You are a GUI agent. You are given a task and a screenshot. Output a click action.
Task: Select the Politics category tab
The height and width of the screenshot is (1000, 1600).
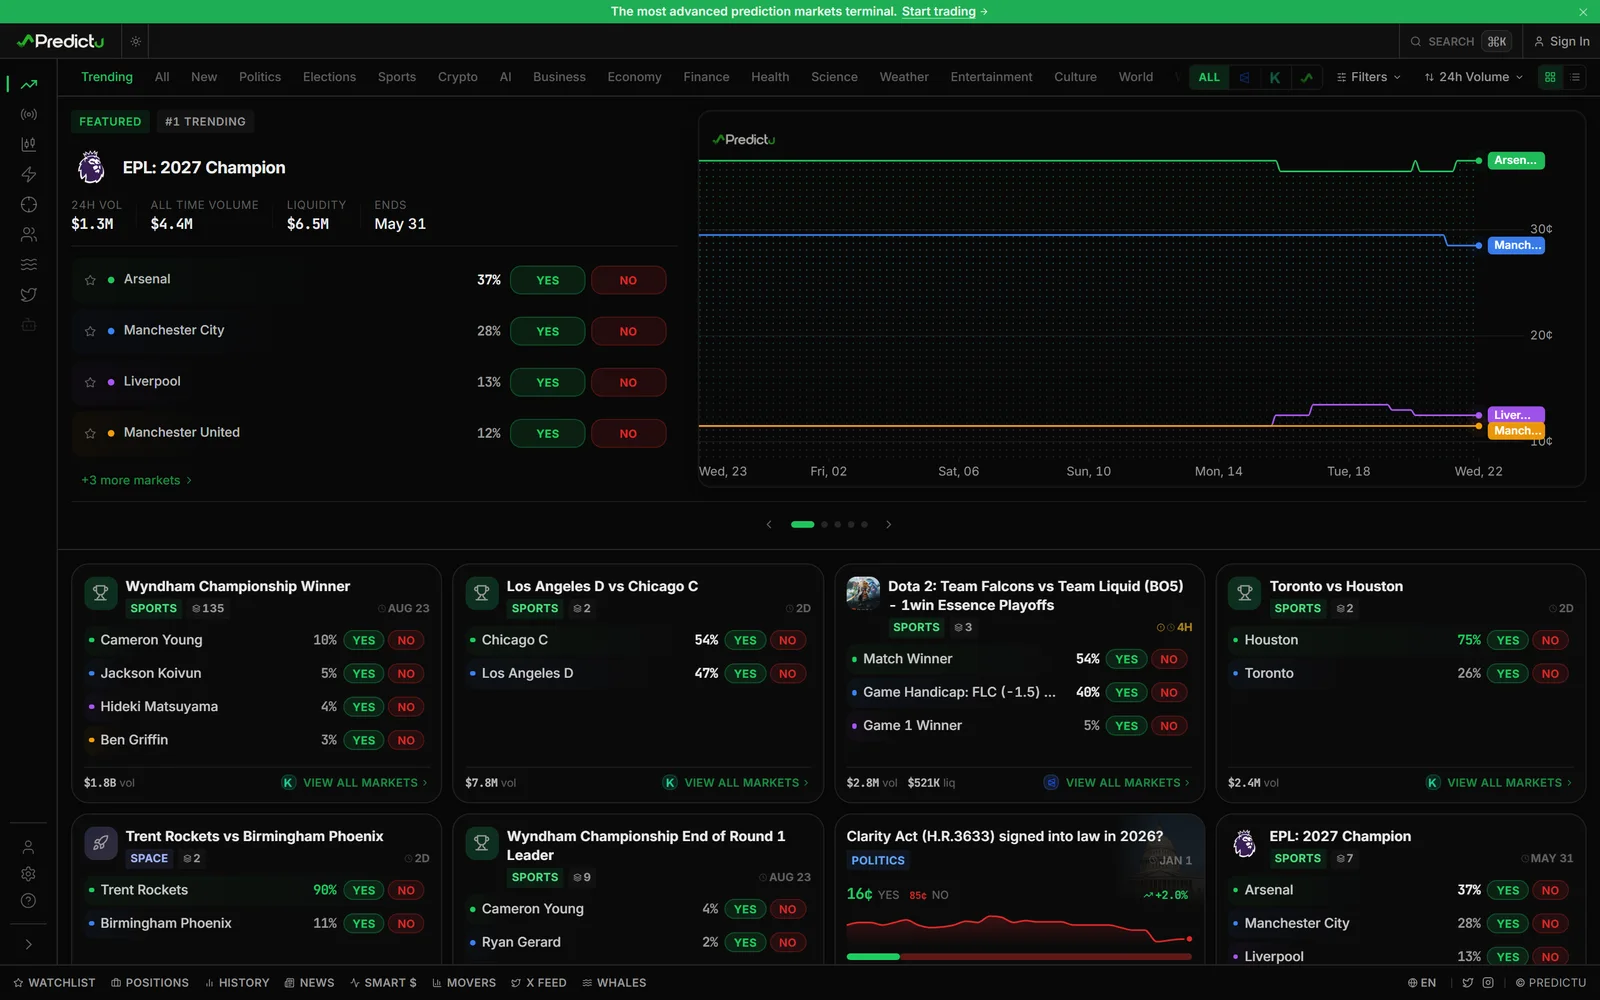pyautogui.click(x=260, y=77)
